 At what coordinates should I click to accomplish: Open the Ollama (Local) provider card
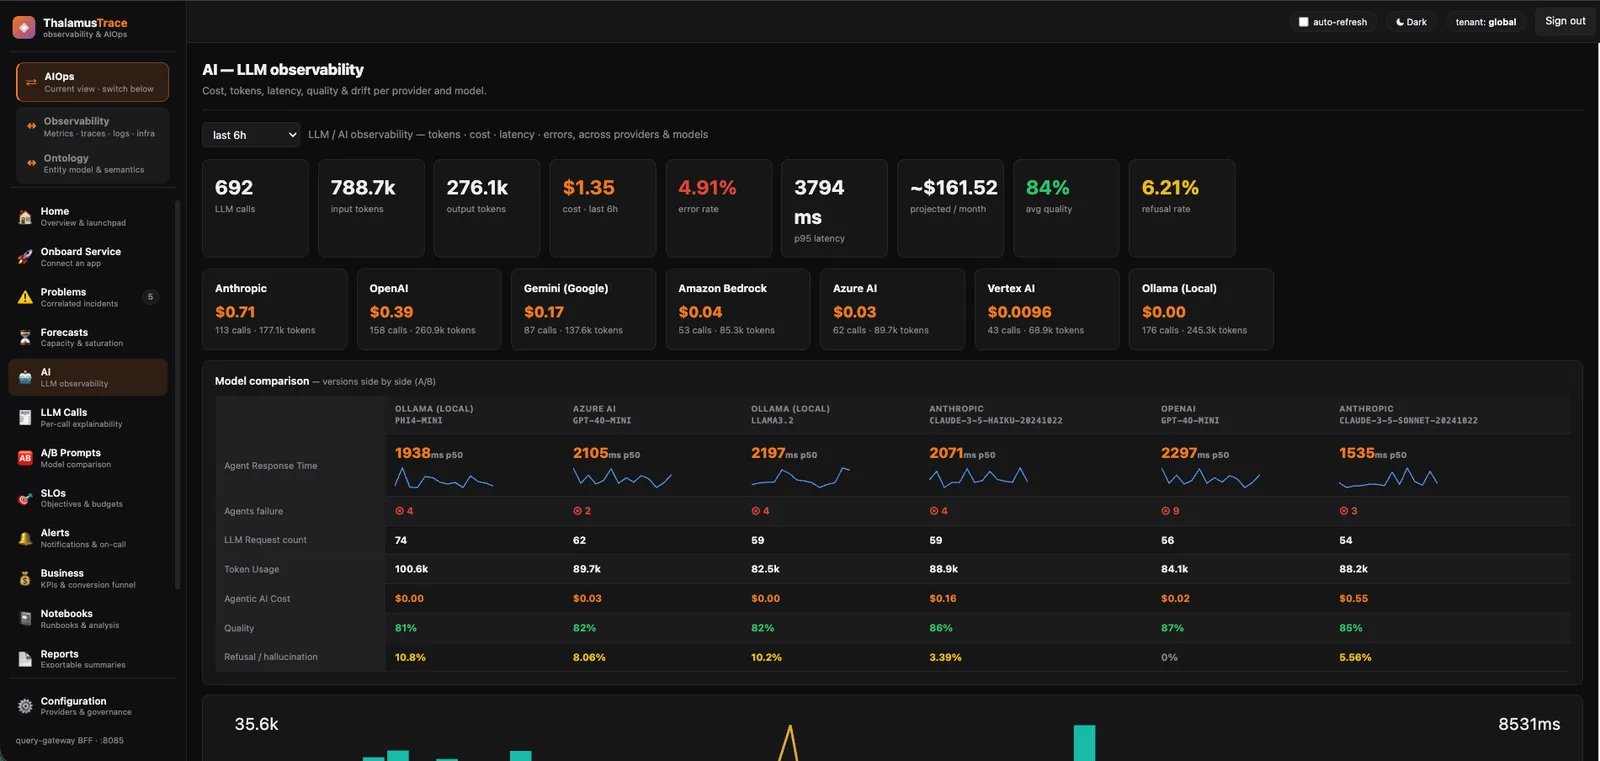click(1202, 309)
